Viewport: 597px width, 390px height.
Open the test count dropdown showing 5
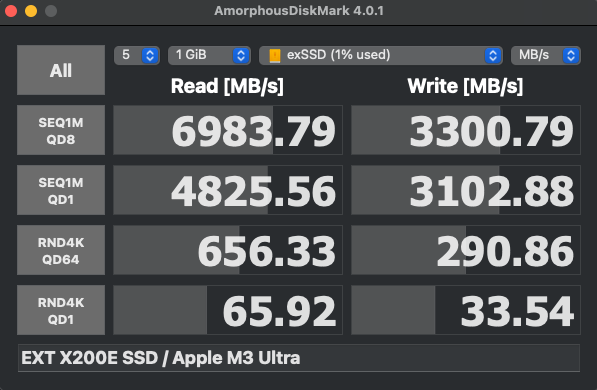pos(137,56)
